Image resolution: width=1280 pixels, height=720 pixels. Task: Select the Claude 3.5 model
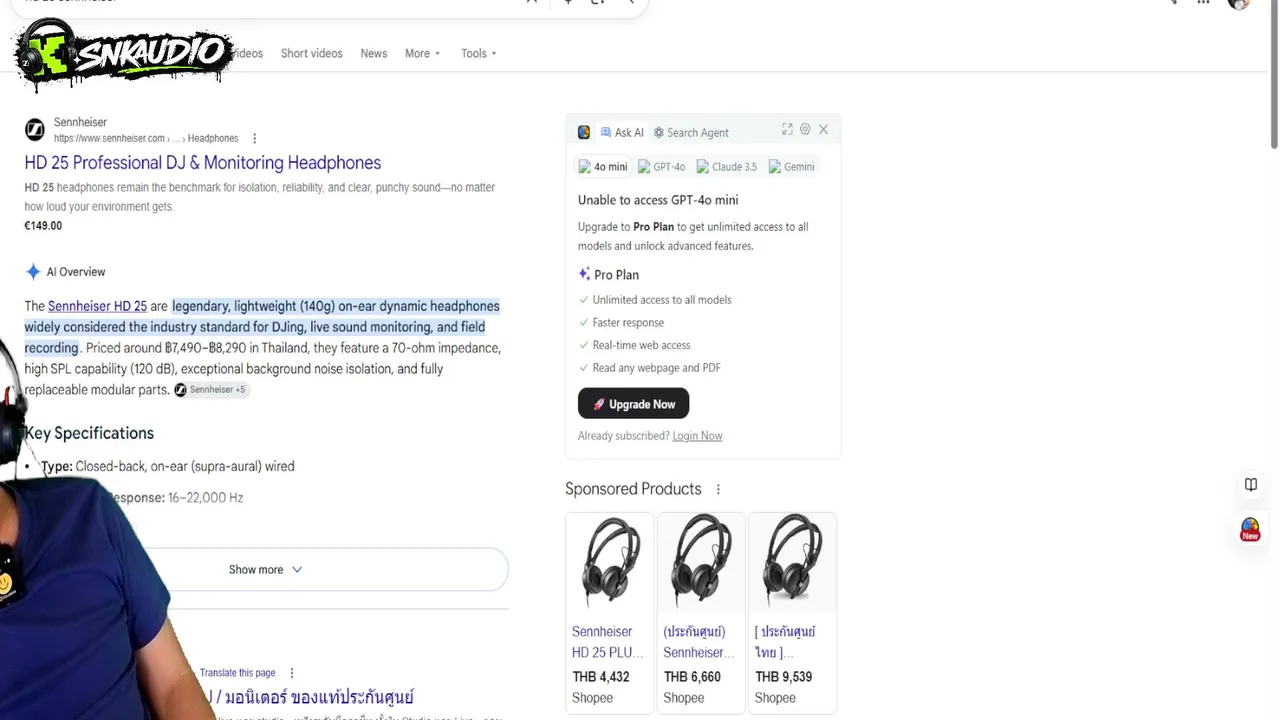[x=727, y=167]
